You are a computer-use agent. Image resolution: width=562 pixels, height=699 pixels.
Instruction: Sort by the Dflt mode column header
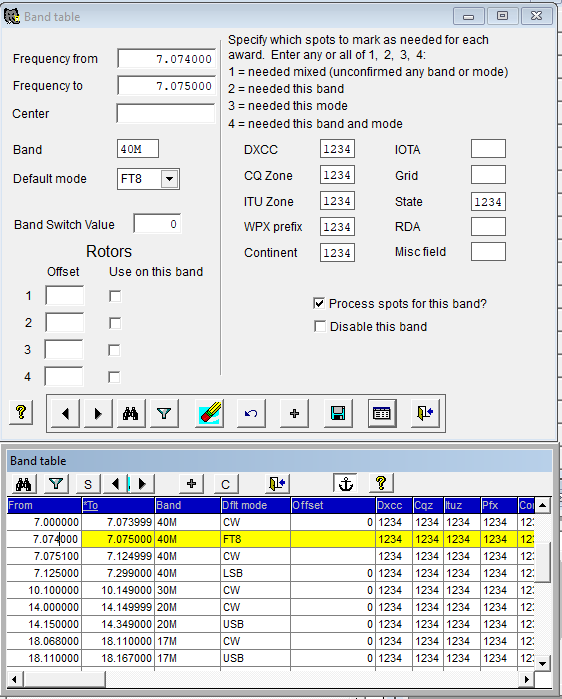[x=255, y=505]
